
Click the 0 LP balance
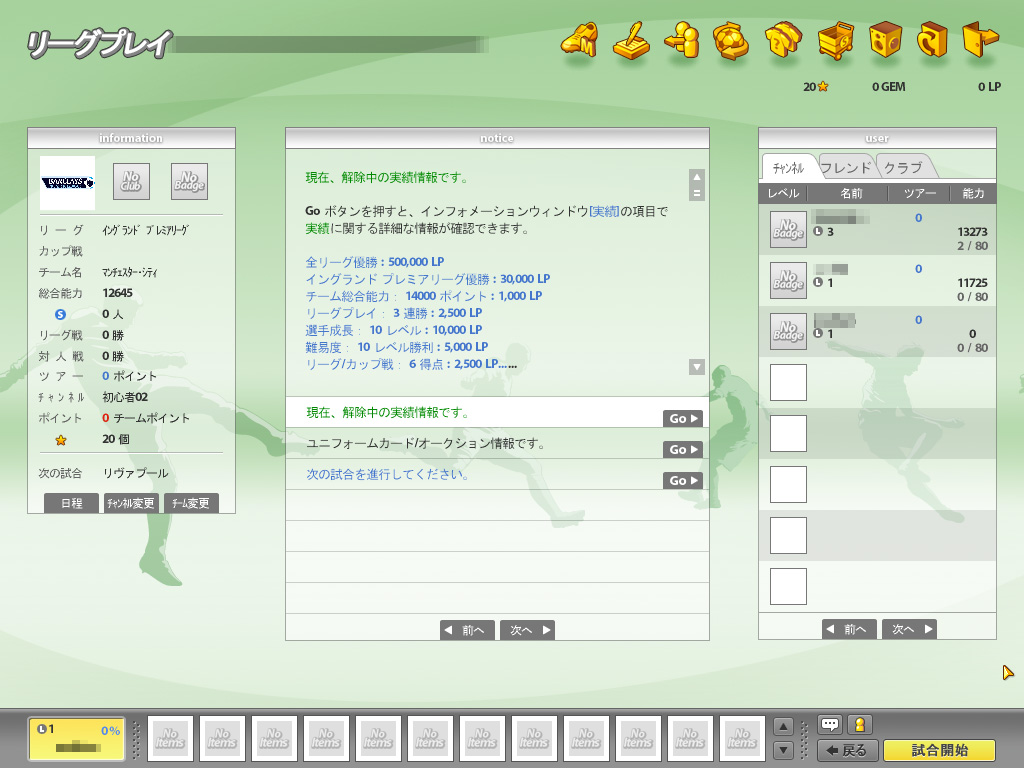tap(989, 86)
